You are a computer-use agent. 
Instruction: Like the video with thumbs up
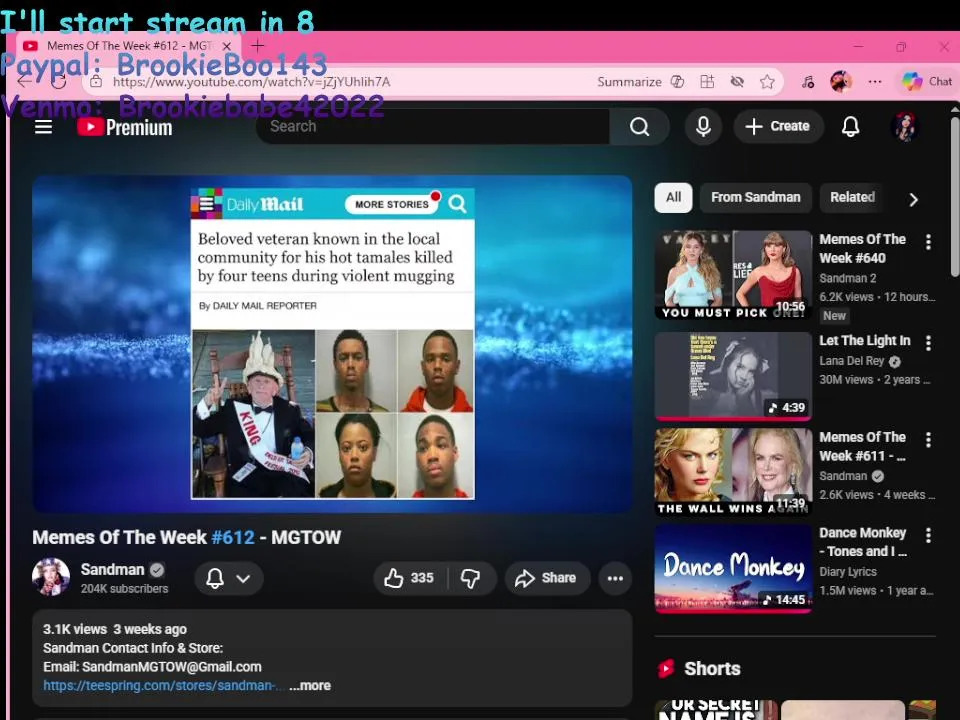tap(409, 578)
